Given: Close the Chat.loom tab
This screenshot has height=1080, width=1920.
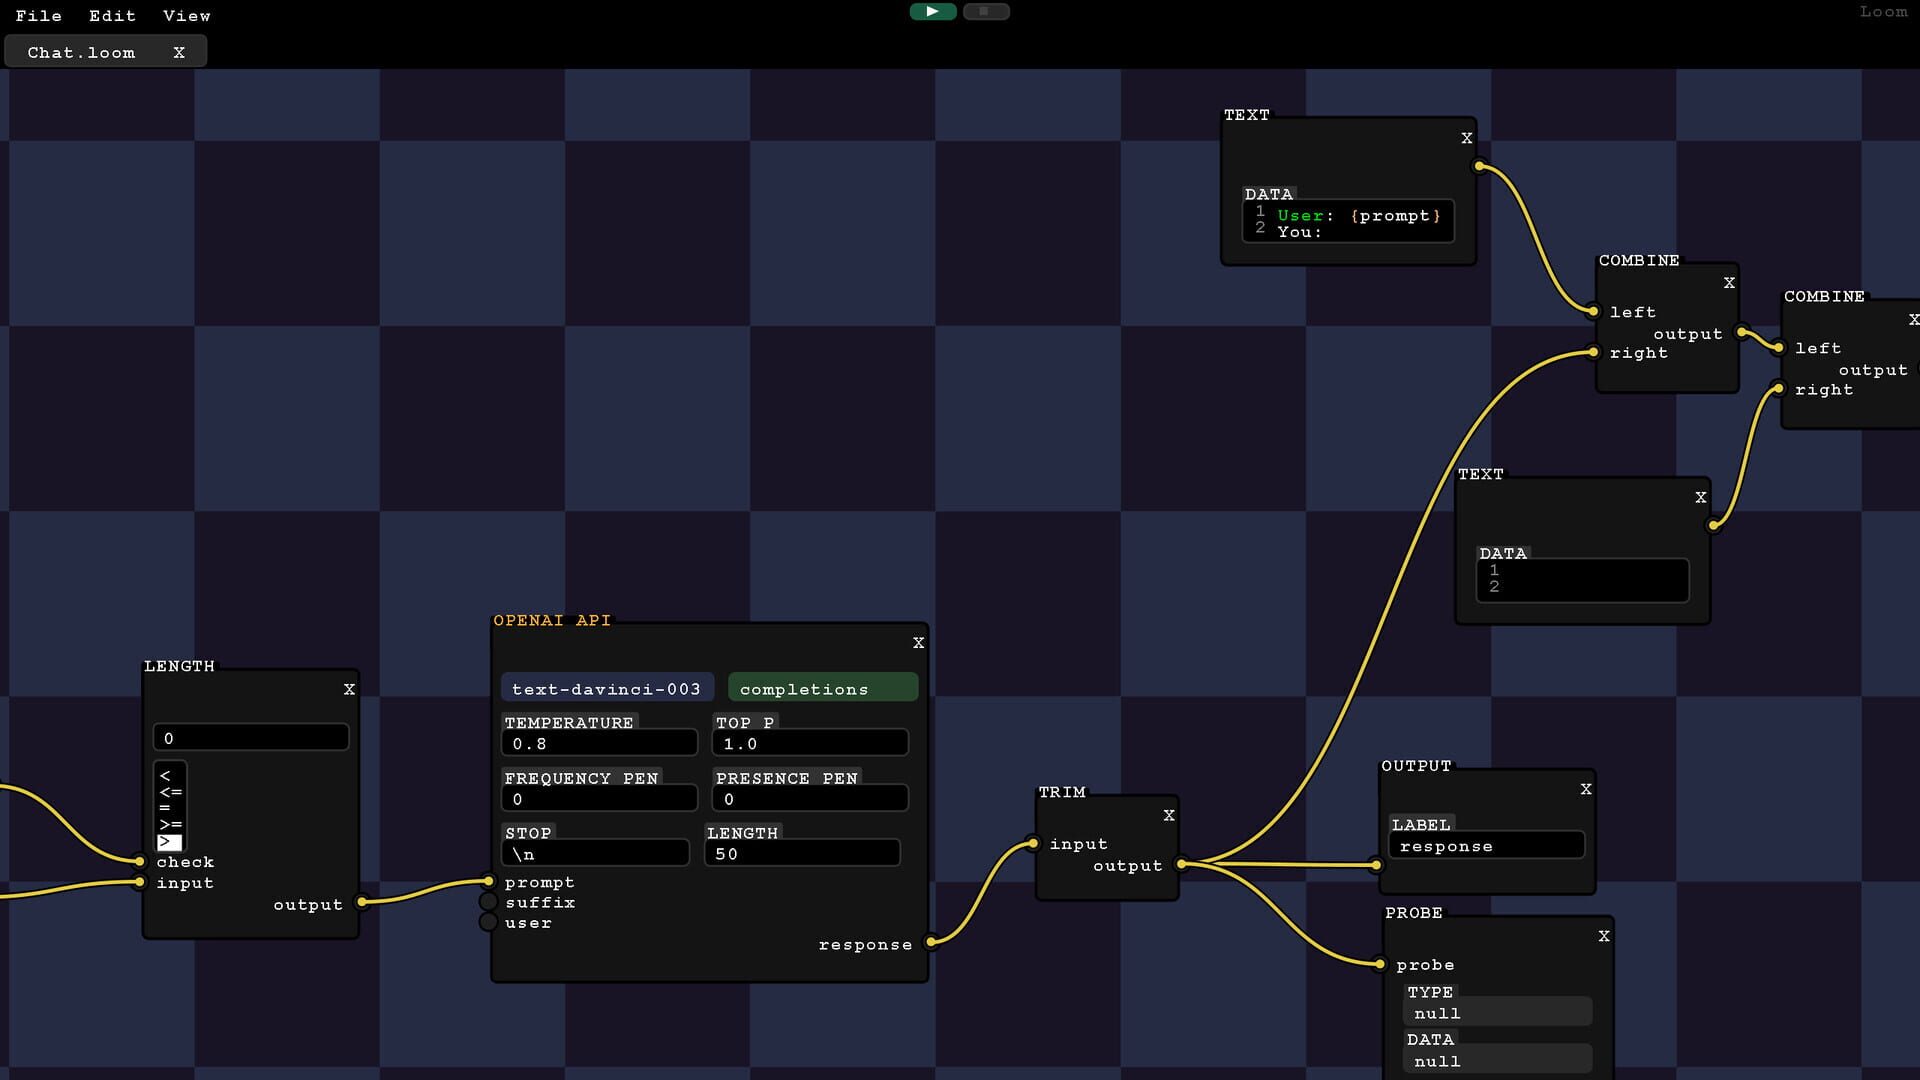Looking at the screenshot, I should click(179, 52).
